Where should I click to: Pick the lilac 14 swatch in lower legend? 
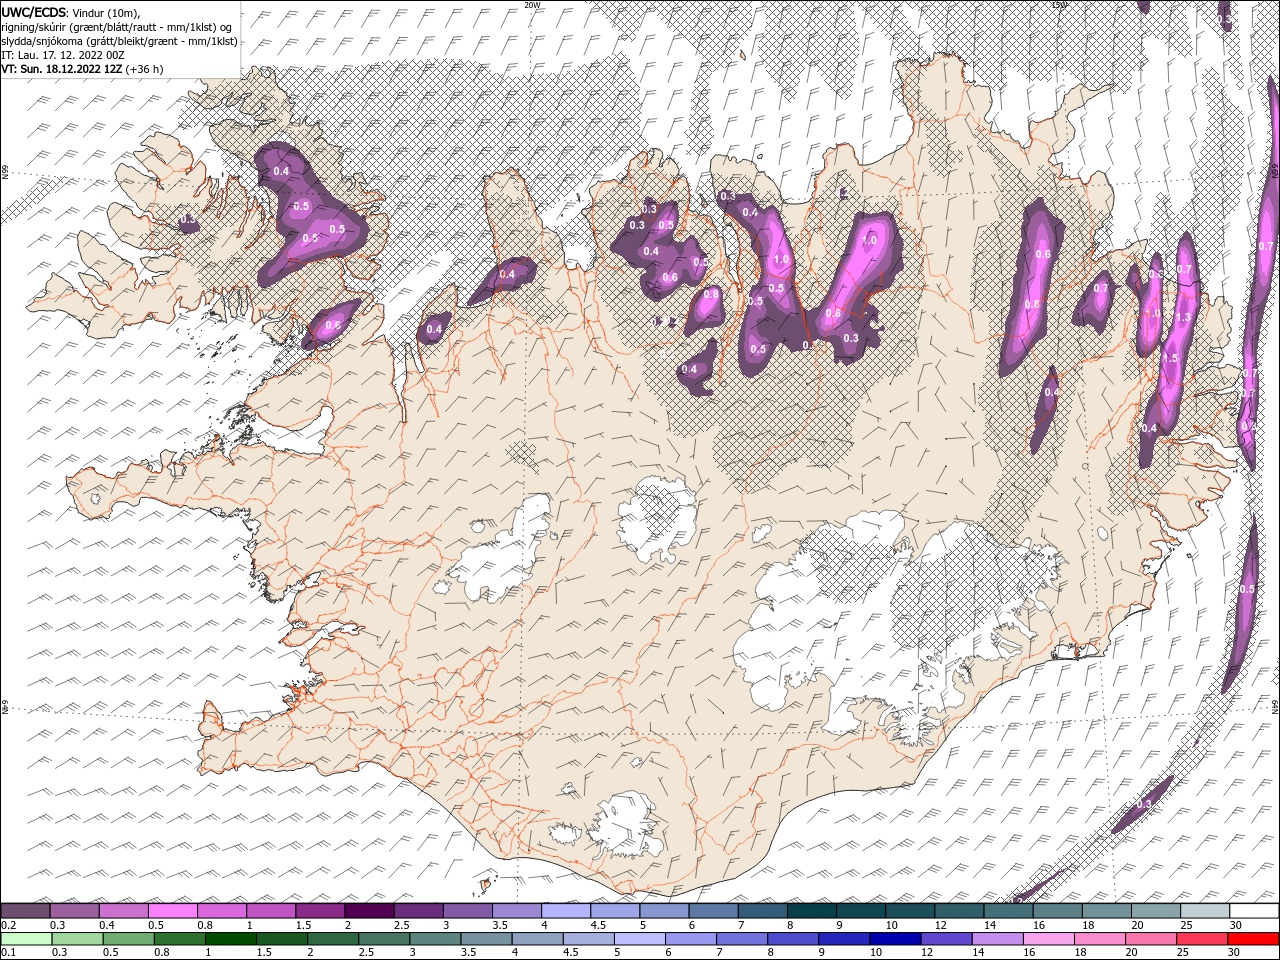tap(997, 938)
